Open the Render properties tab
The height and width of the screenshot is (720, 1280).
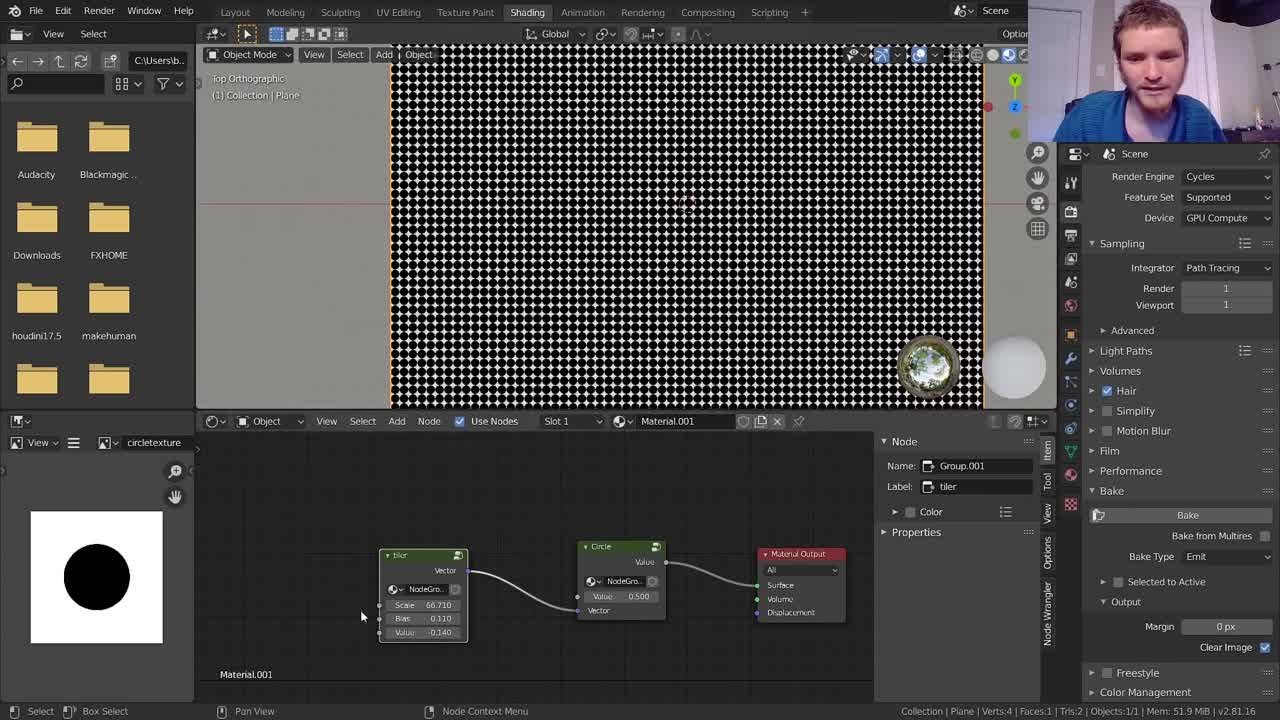pyautogui.click(x=1070, y=210)
